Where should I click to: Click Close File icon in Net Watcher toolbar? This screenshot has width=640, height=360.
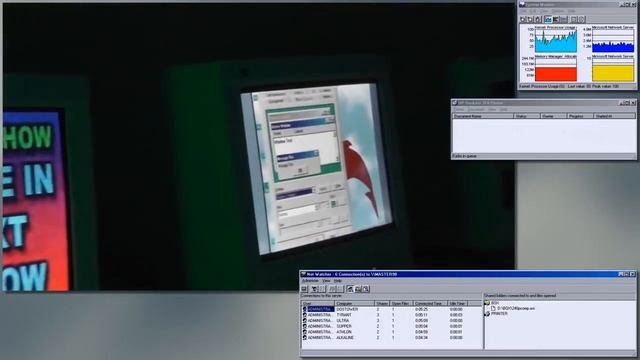coord(322,289)
